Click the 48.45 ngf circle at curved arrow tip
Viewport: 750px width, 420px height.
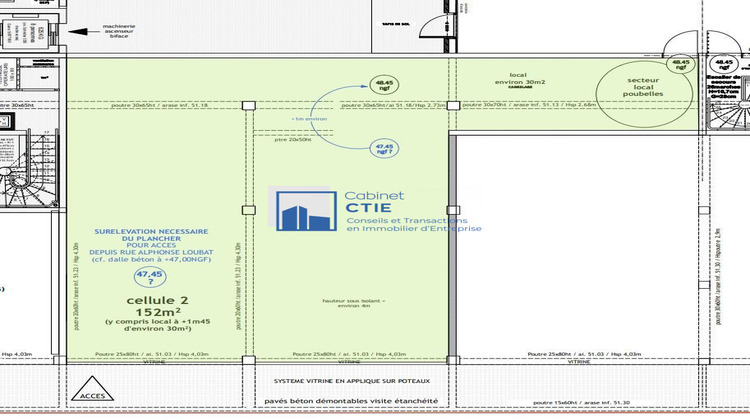point(384,85)
